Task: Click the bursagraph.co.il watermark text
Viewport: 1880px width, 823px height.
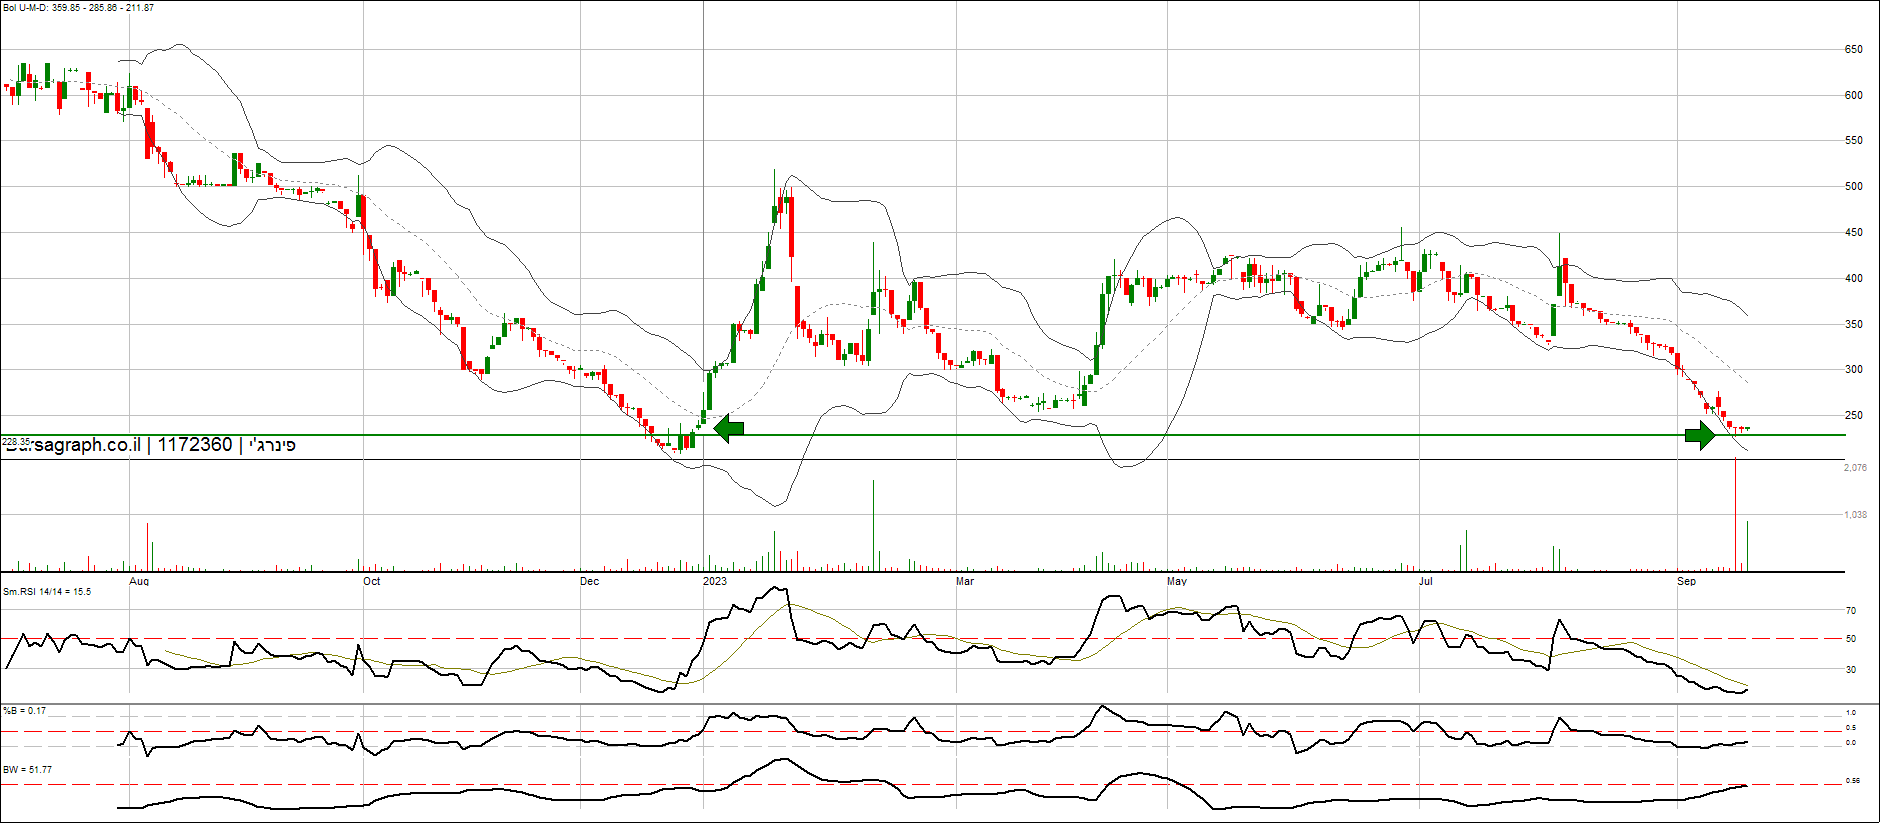Action: coord(75,446)
